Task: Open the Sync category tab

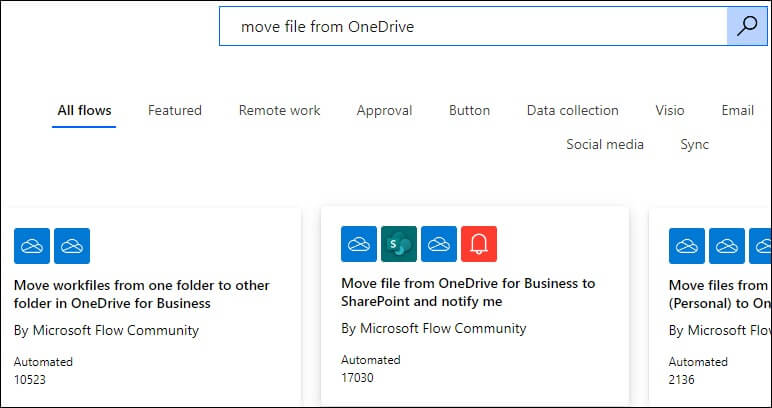Action: pyautogui.click(x=694, y=144)
